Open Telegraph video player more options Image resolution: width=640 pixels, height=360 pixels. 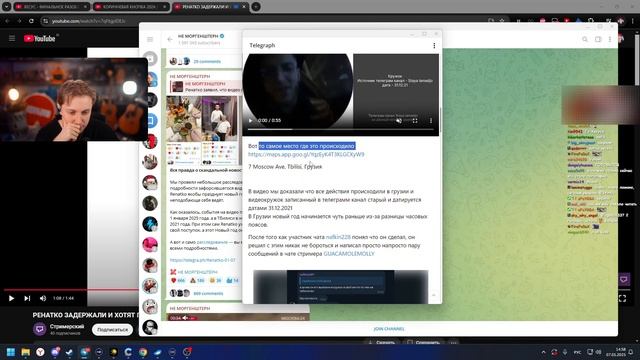pyautogui.click(x=431, y=120)
